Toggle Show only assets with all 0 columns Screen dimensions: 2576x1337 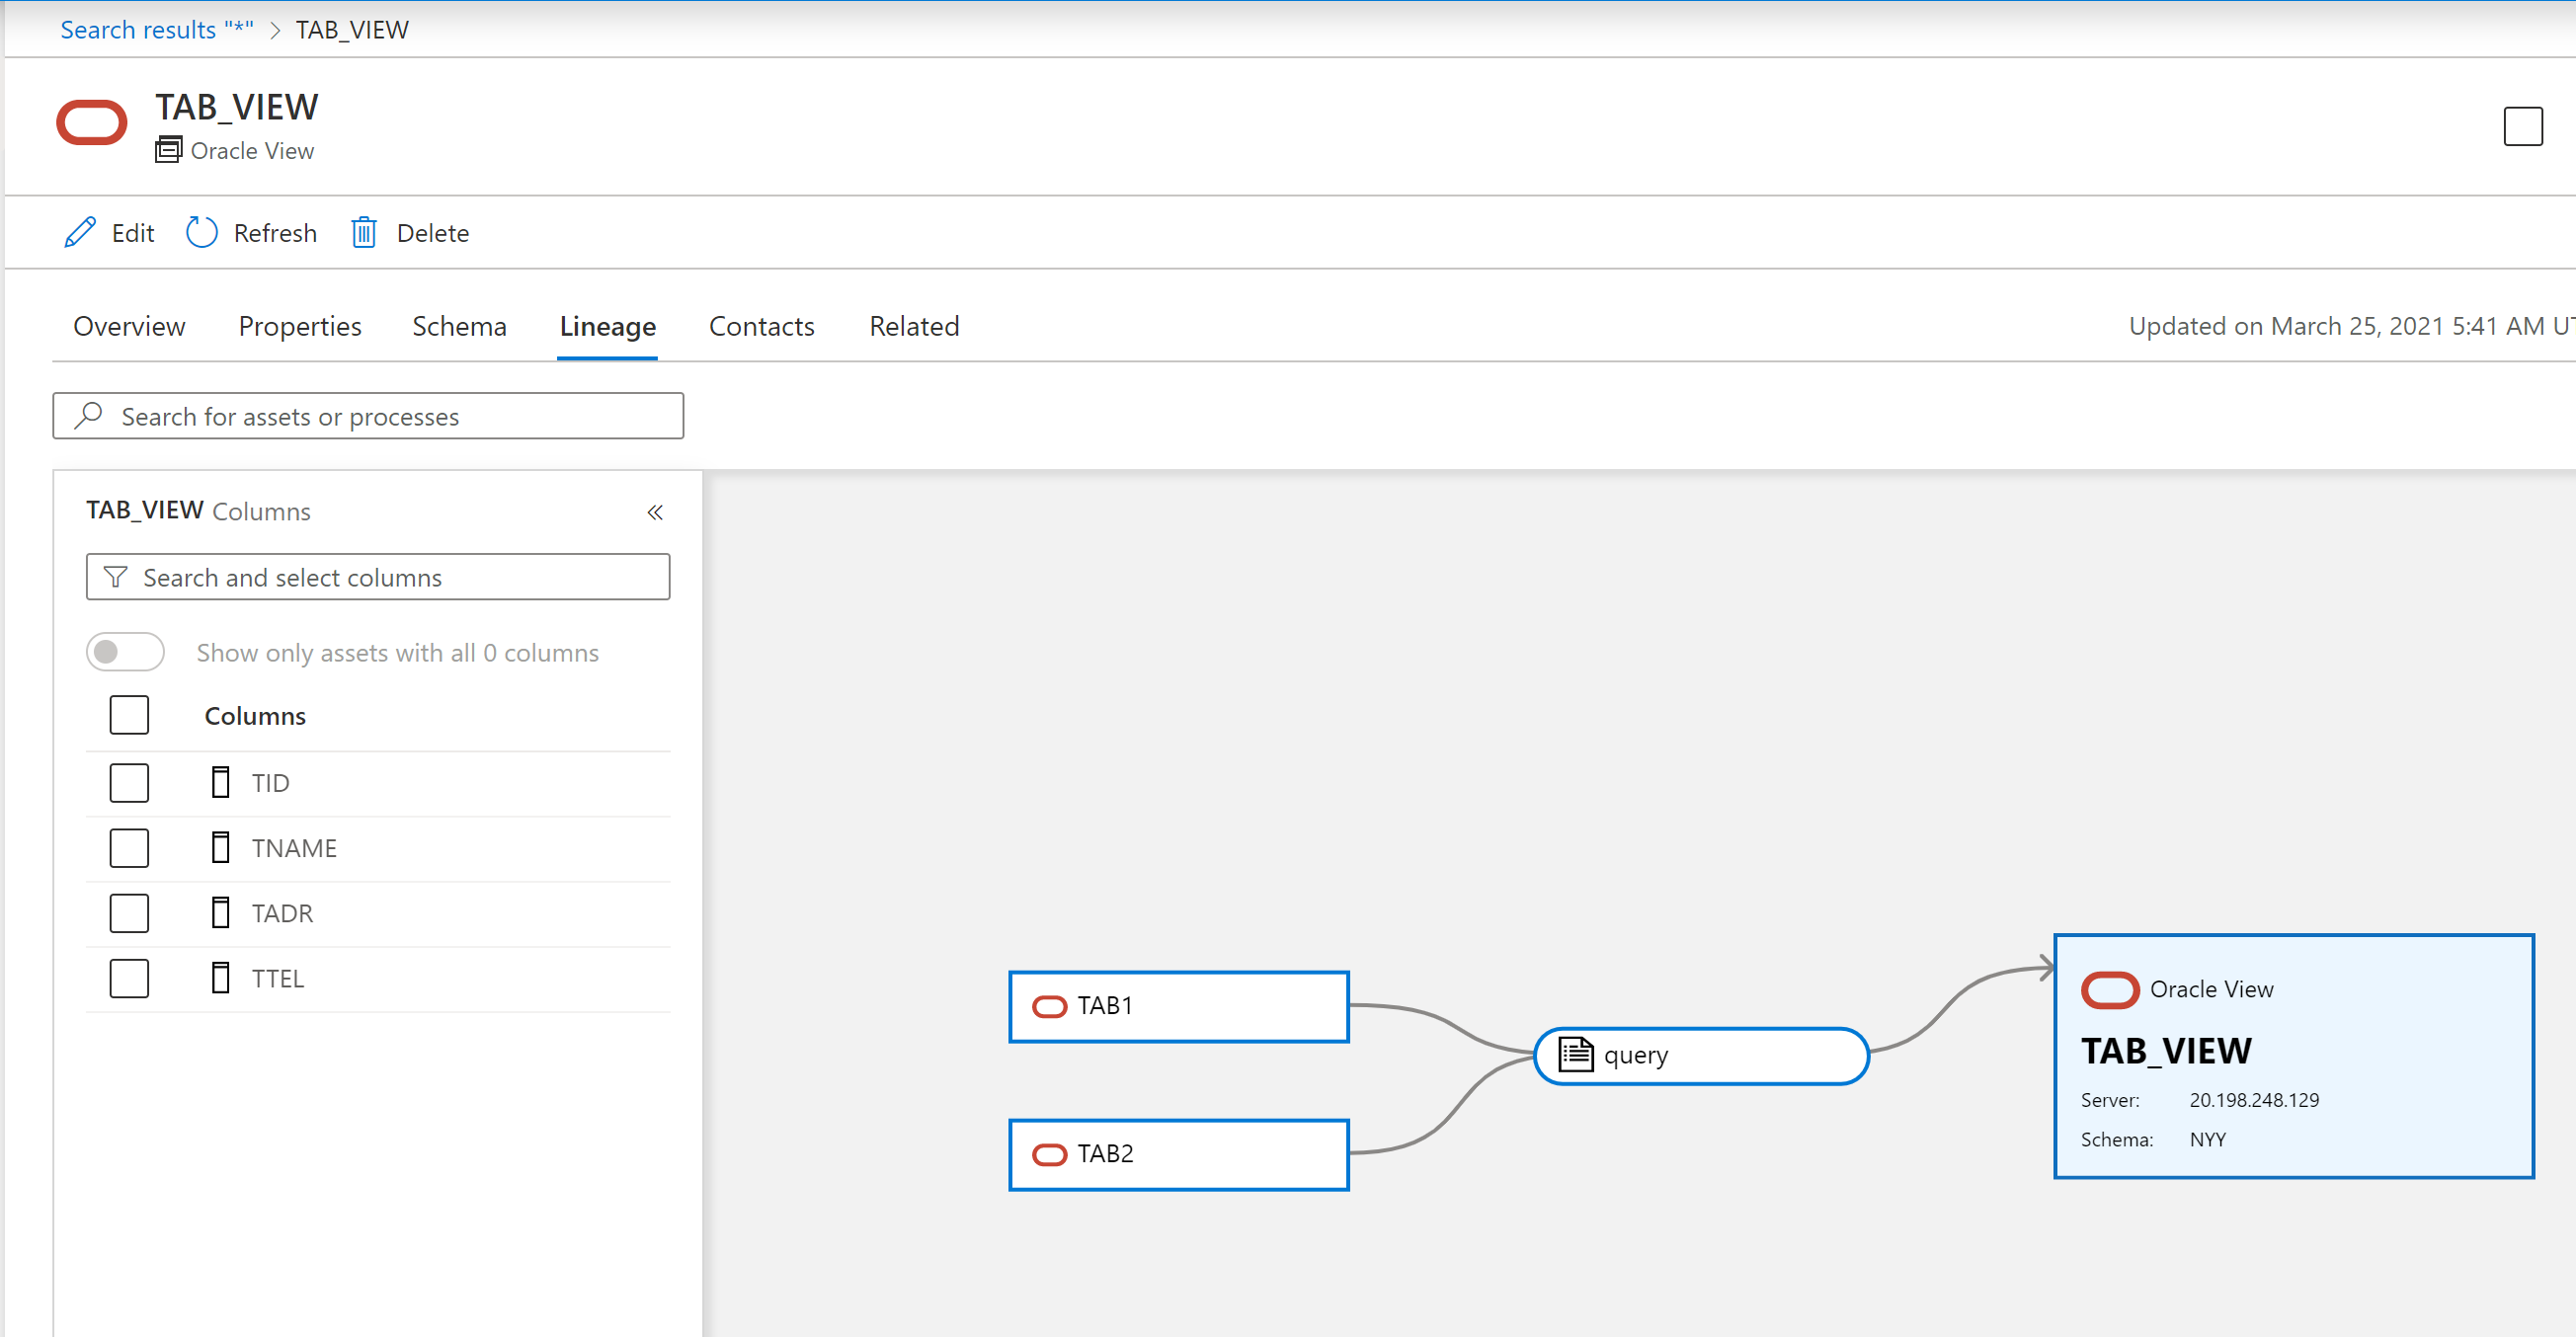coord(126,651)
